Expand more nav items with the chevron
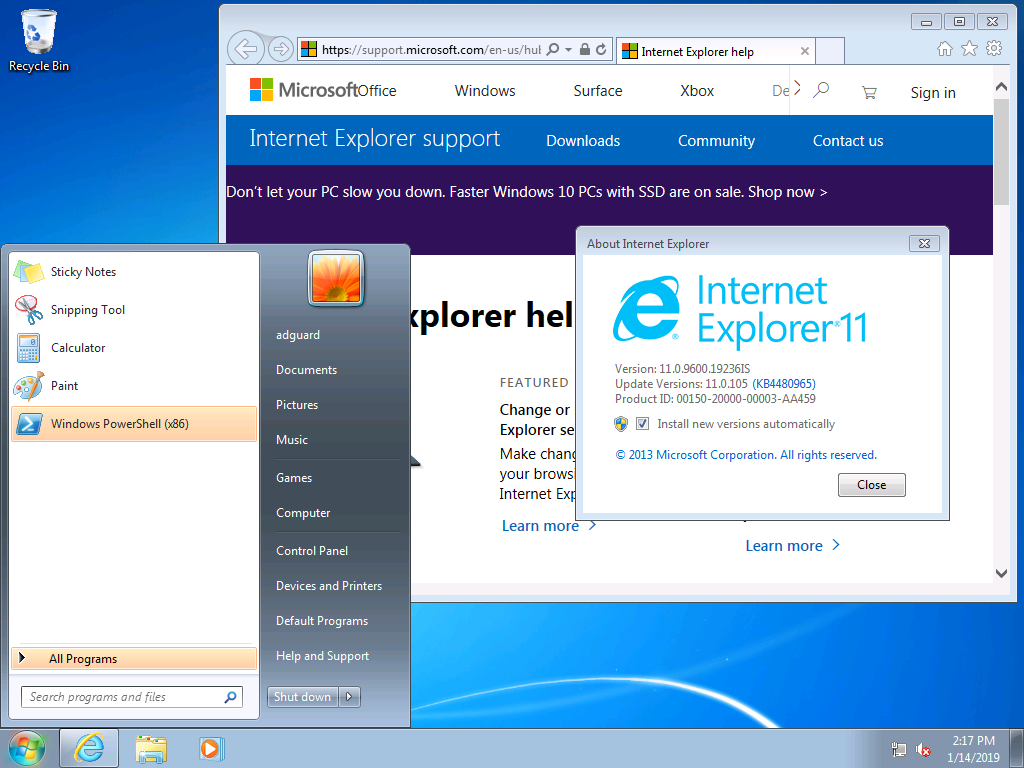This screenshot has width=1024, height=768. 797,90
